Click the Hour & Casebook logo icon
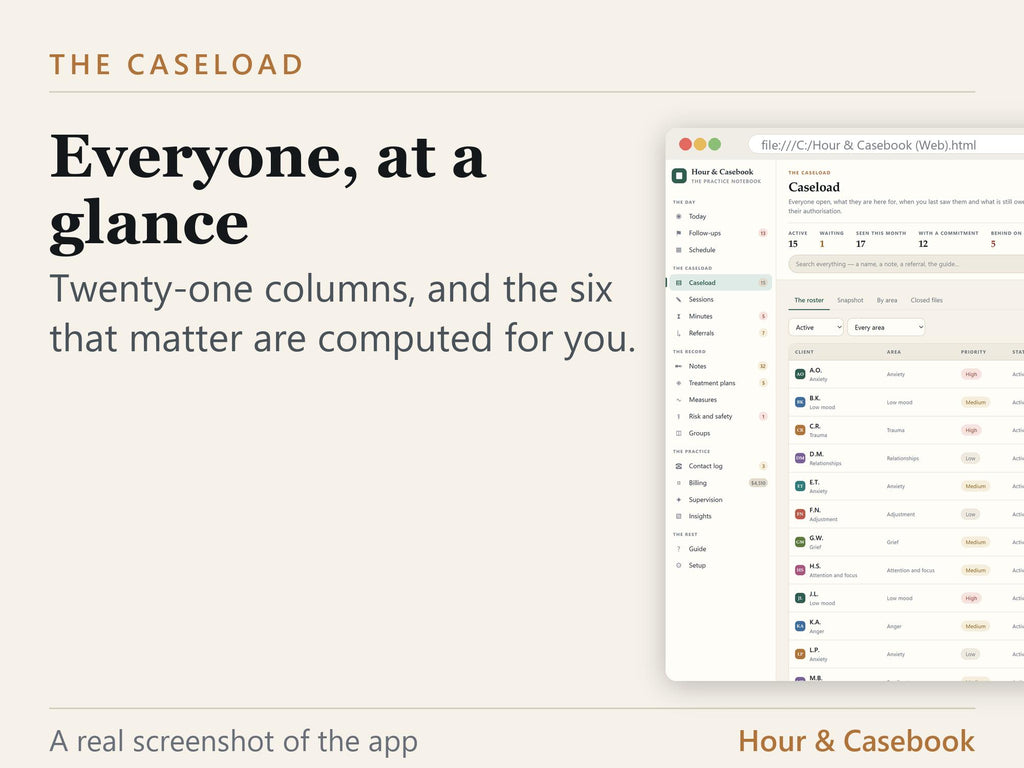This screenshot has width=1024, height=768. (679, 176)
